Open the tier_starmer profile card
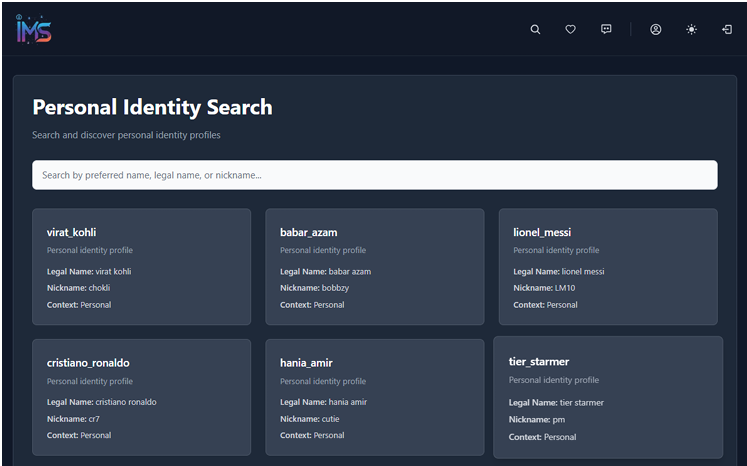This screenshot has height=466, width=747. [607, 397]
